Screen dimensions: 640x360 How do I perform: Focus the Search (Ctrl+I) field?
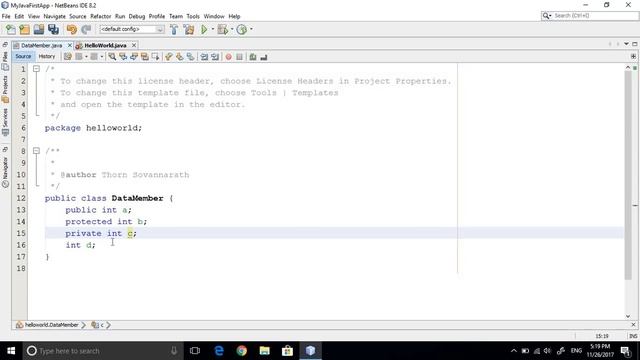[x=589, y=16]
